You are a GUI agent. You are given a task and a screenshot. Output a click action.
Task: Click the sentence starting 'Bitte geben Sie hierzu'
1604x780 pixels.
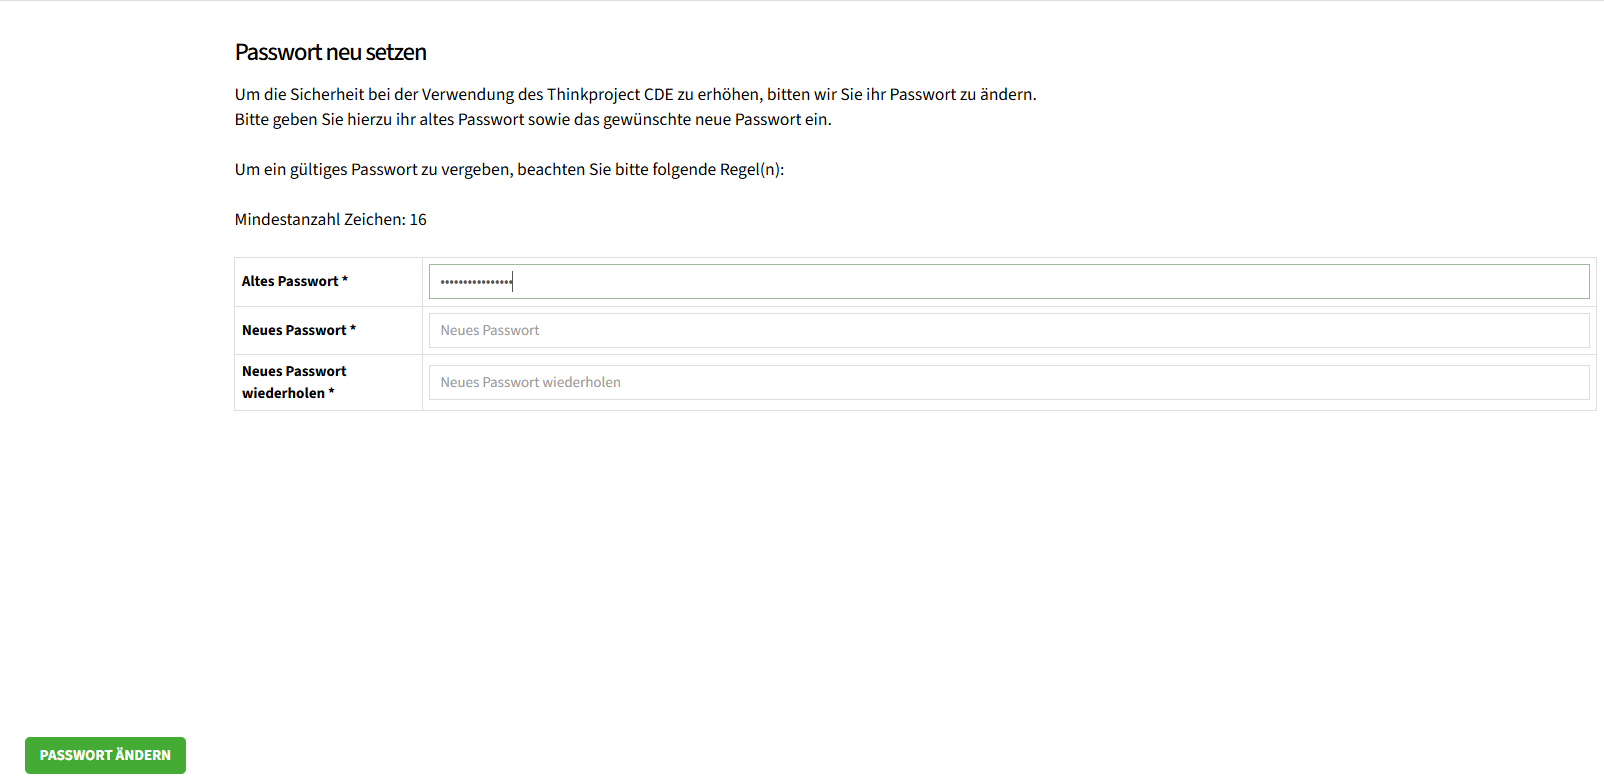click(x=533, y=119)
